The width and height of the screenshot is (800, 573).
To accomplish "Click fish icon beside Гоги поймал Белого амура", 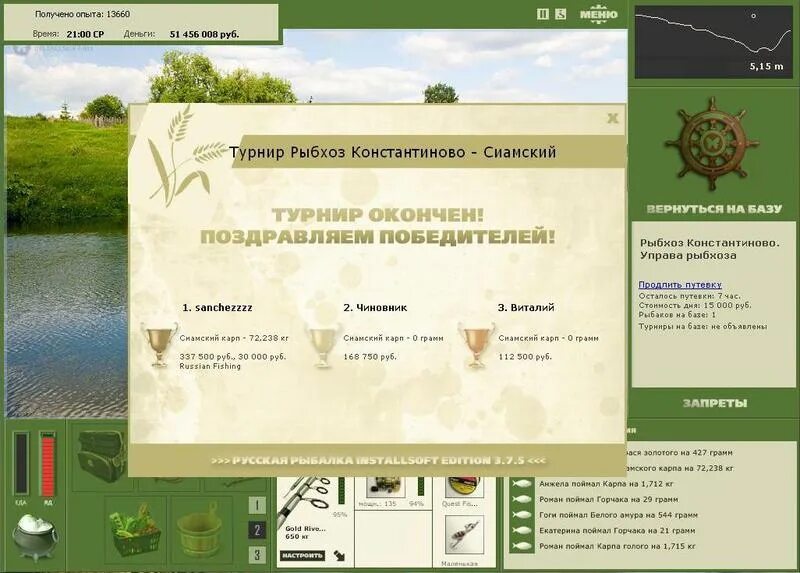I will click(x=521, y=515).
